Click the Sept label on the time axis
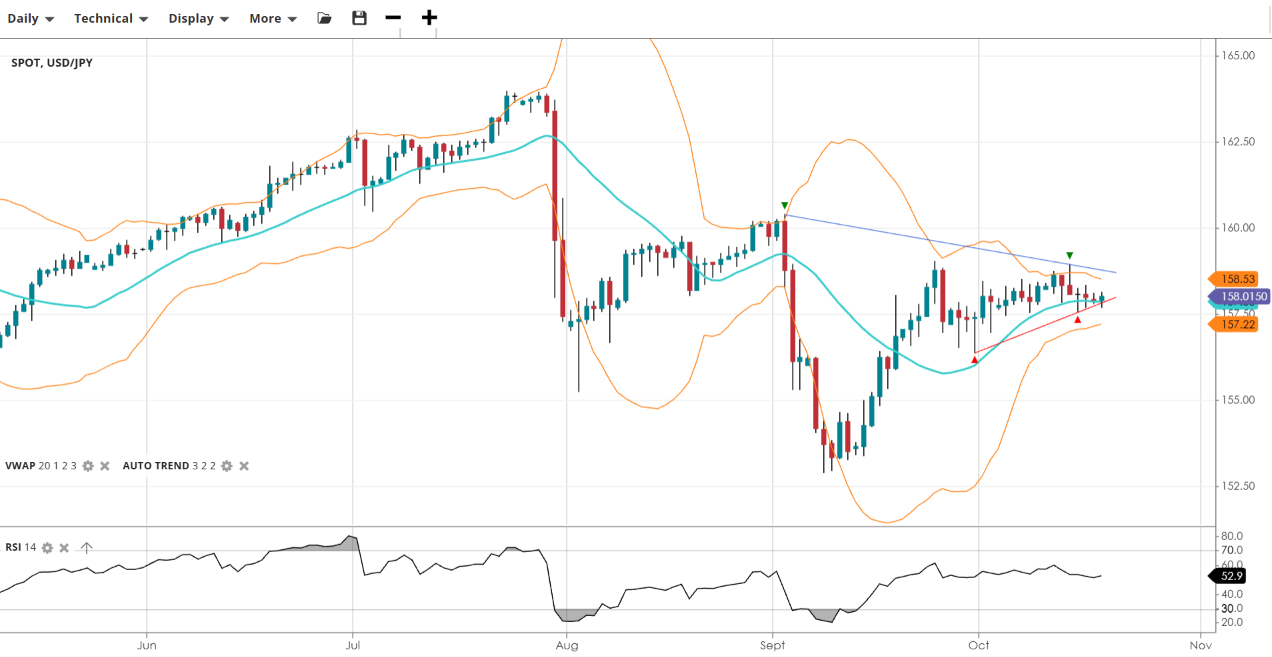Image resolution: width=1272 pixels, height=657 pixels. pyautogui.click(x=772, y=645)
